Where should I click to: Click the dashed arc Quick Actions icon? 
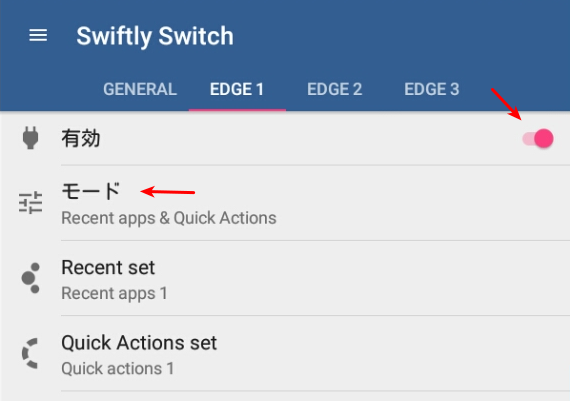point(30,353)
